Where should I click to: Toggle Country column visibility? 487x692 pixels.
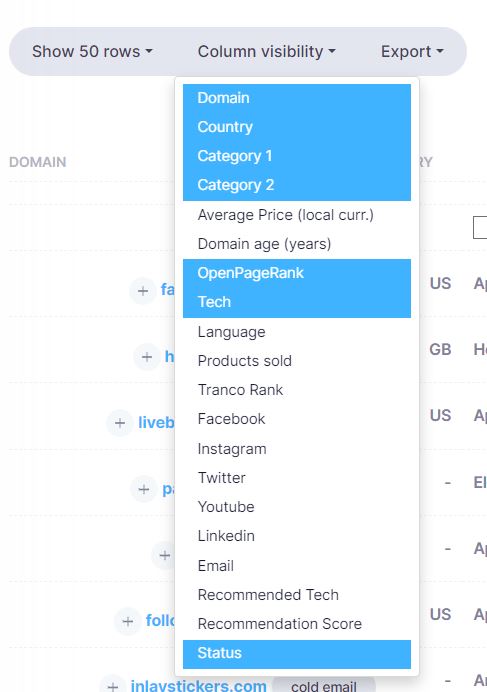click(297, 127)
